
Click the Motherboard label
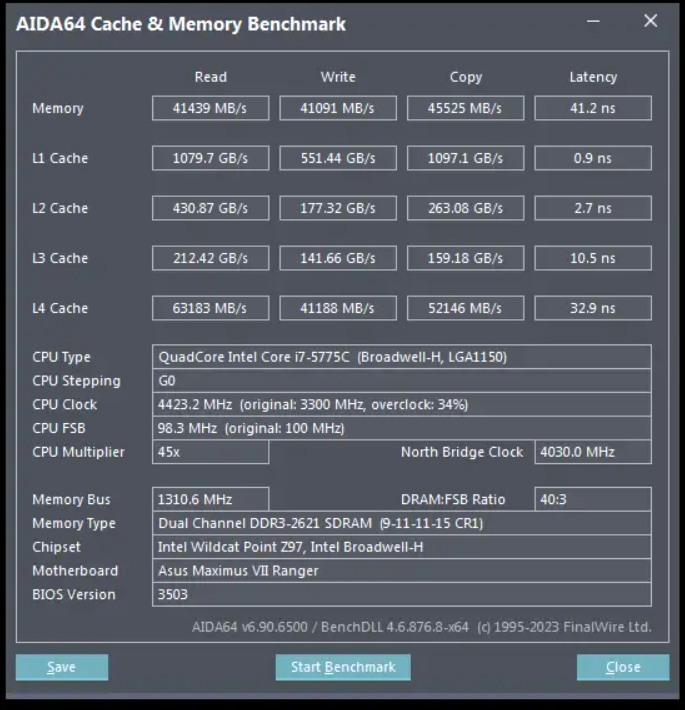click(x=75, y=571)
